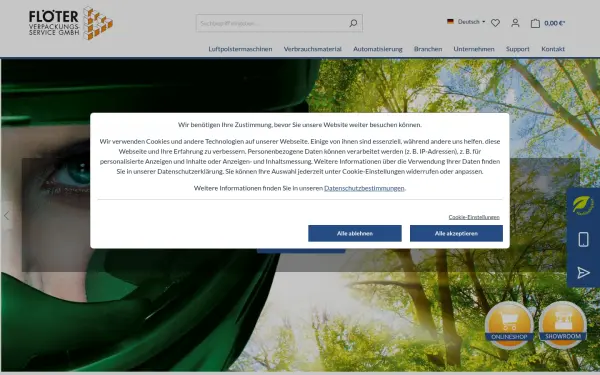Image resolution: width=600 pixels, height=375 pixels.
Task: Open the shopping cart showing 0,00 €
Action: coord(548,23)
